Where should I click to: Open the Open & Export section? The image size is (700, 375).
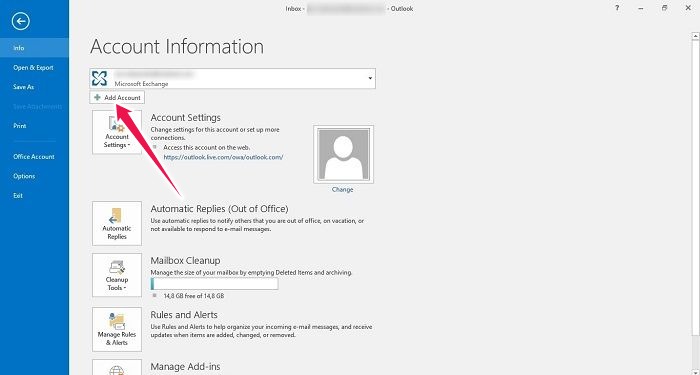(34, 67)
